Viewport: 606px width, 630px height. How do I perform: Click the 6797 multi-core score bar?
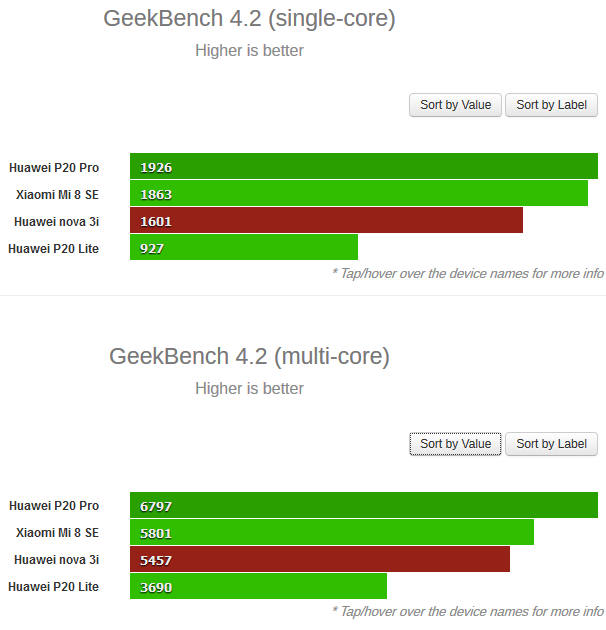coord(364,506)
